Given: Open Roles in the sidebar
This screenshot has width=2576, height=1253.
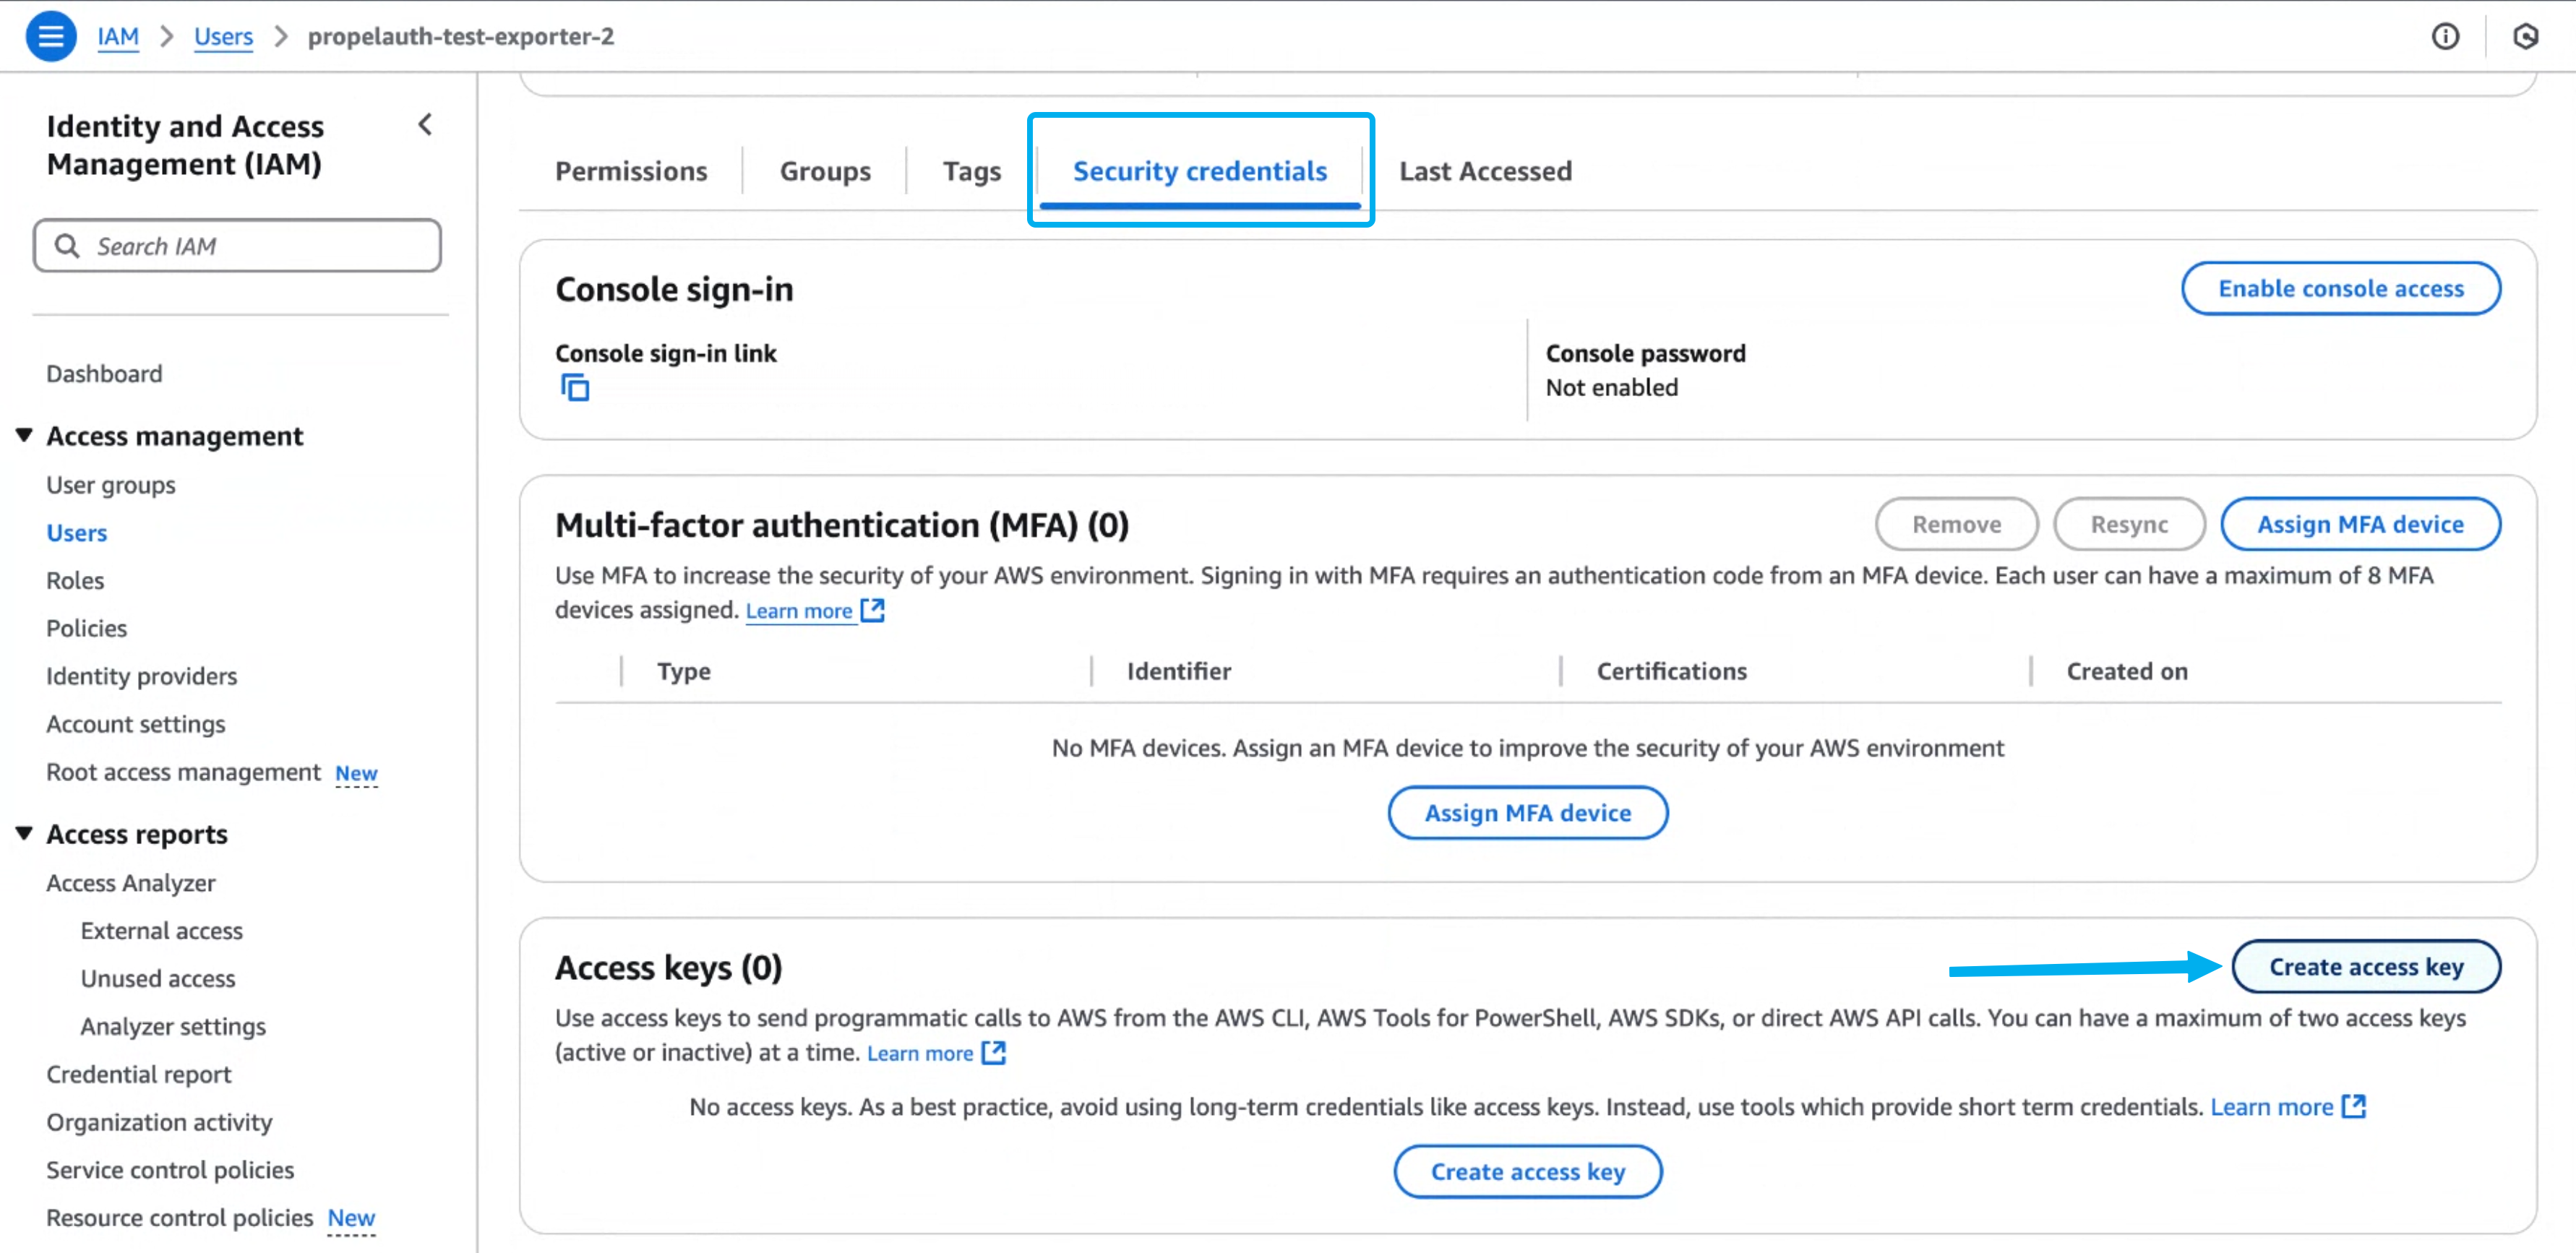Looking at the screenshot, I should click(x=75, y=580).
